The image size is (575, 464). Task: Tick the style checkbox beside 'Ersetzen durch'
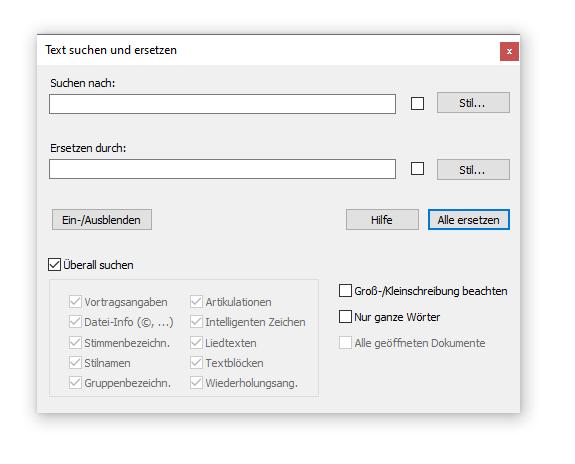click(x=417, y=169)
